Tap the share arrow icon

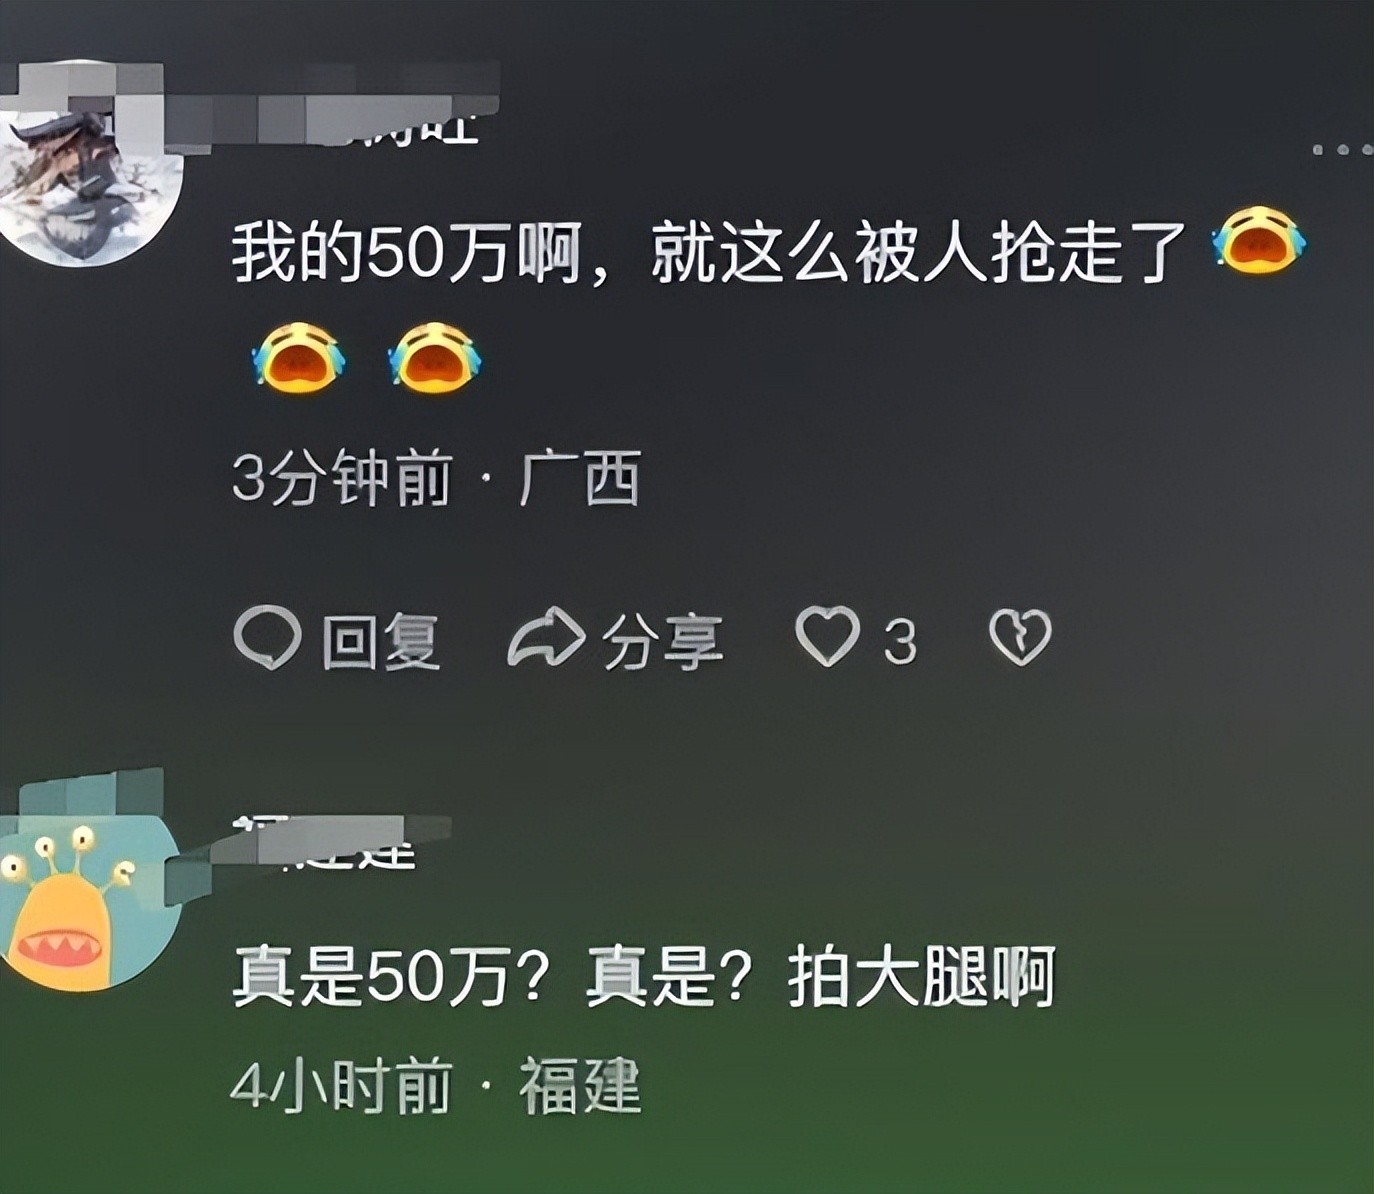546,637
